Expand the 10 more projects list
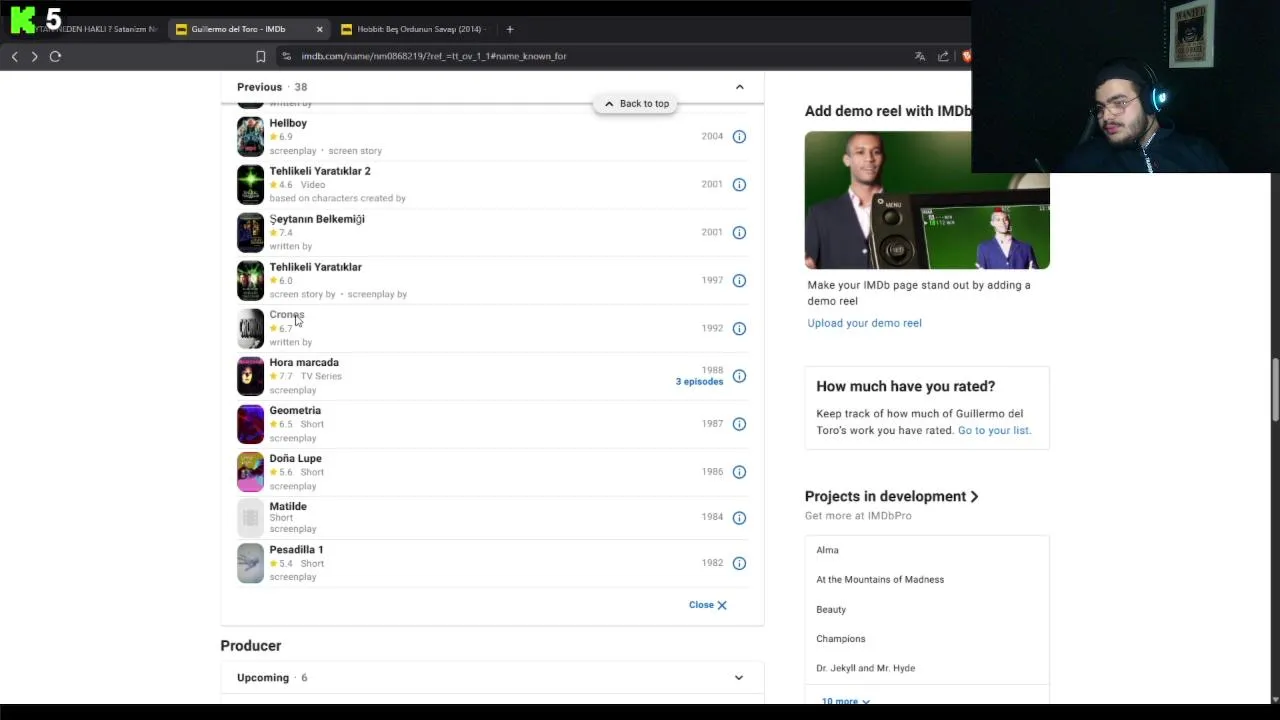 click(x=845, y=702)
